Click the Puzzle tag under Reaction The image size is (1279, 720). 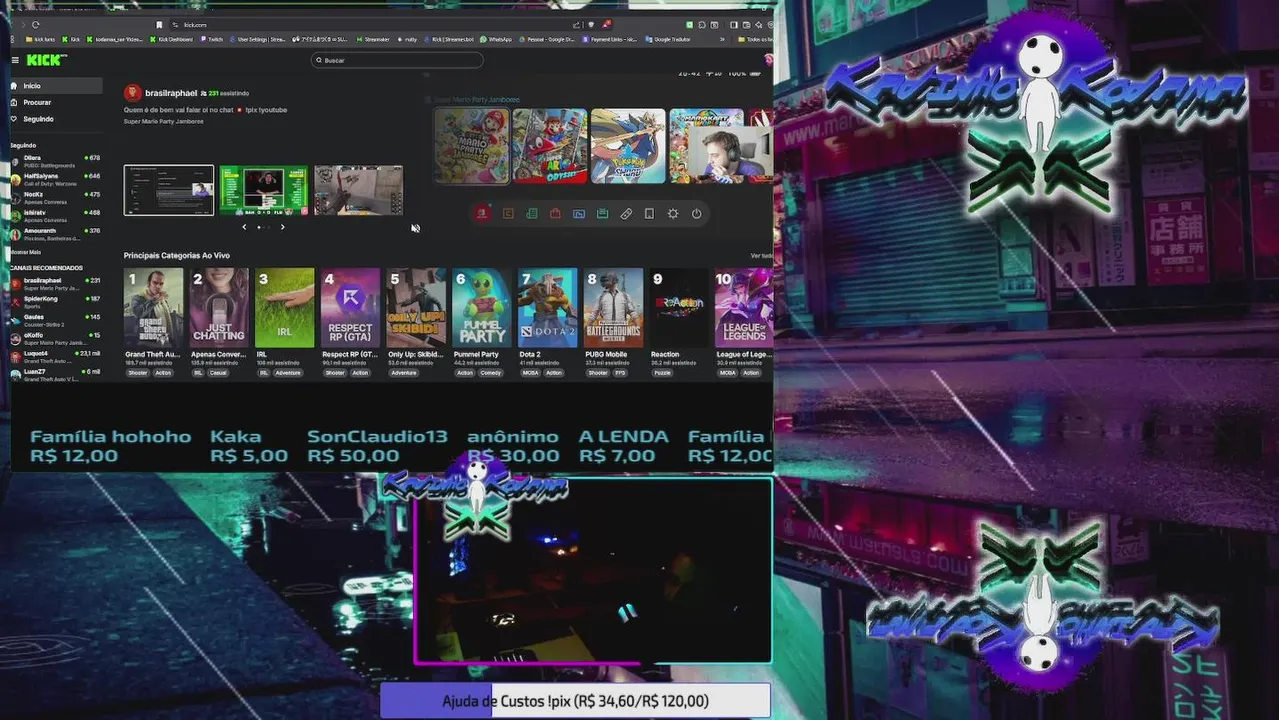pos(662,373)
